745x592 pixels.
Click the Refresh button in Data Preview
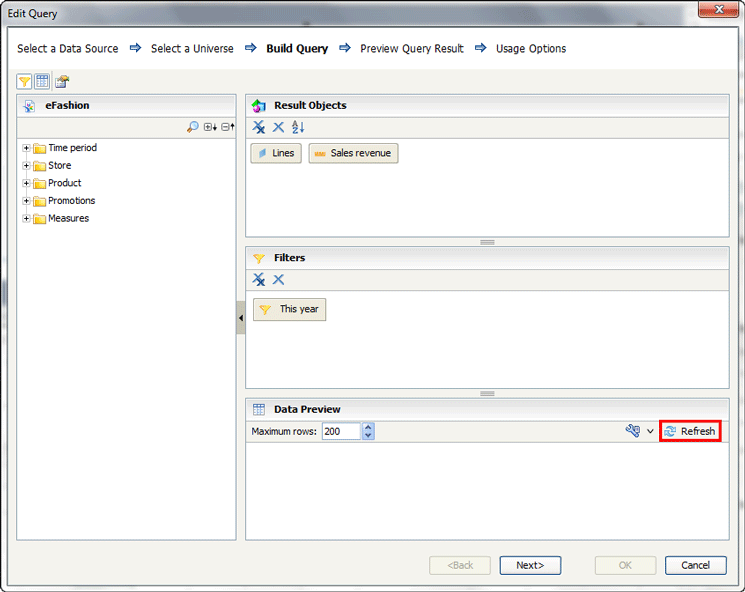[690, 432]
